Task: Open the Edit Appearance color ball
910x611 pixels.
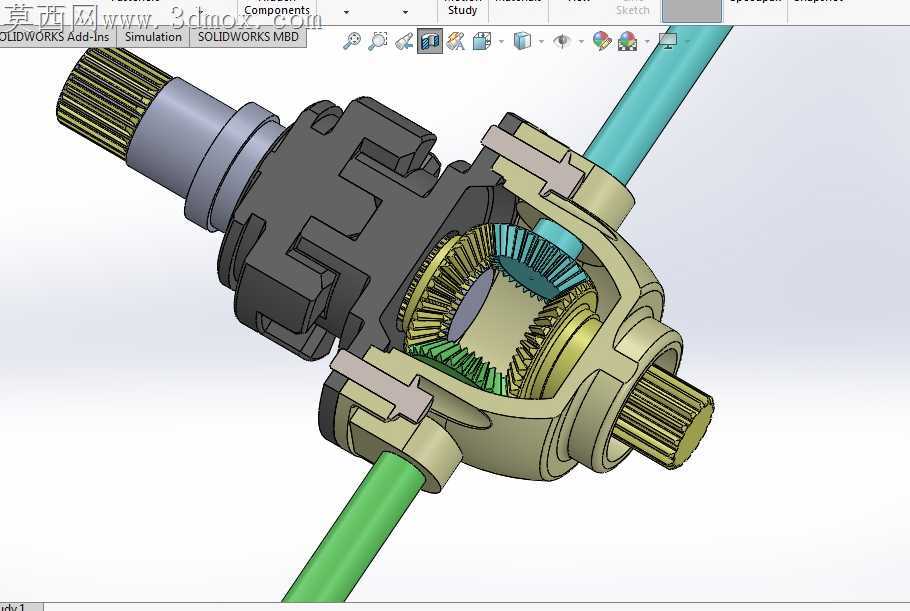Action: (x=602, y=41)
